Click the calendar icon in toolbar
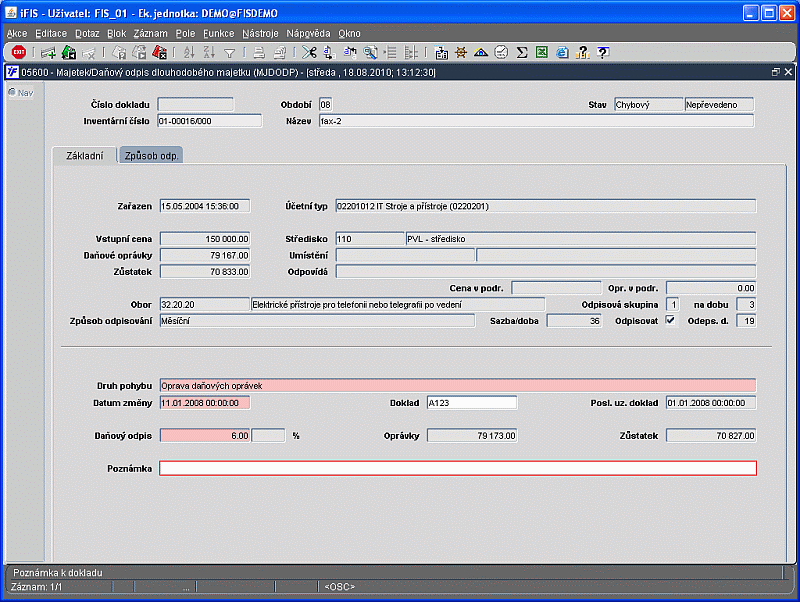 (441, 52)
